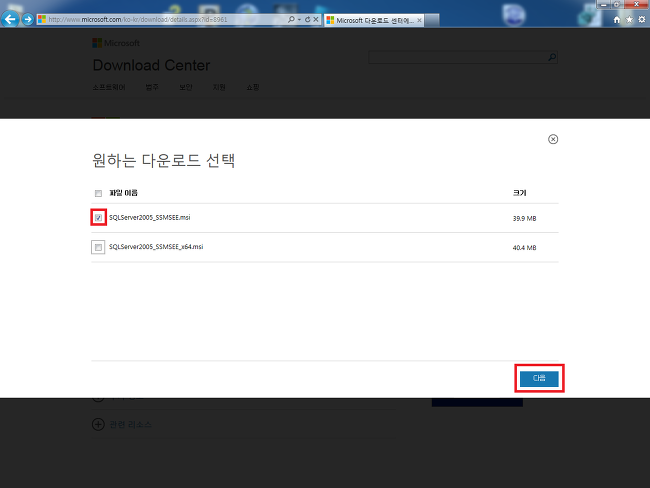This screenshot has height=488, width=650.
Task: Open the 소프트웨어 navigation menu
Action: tap(109, 87)
